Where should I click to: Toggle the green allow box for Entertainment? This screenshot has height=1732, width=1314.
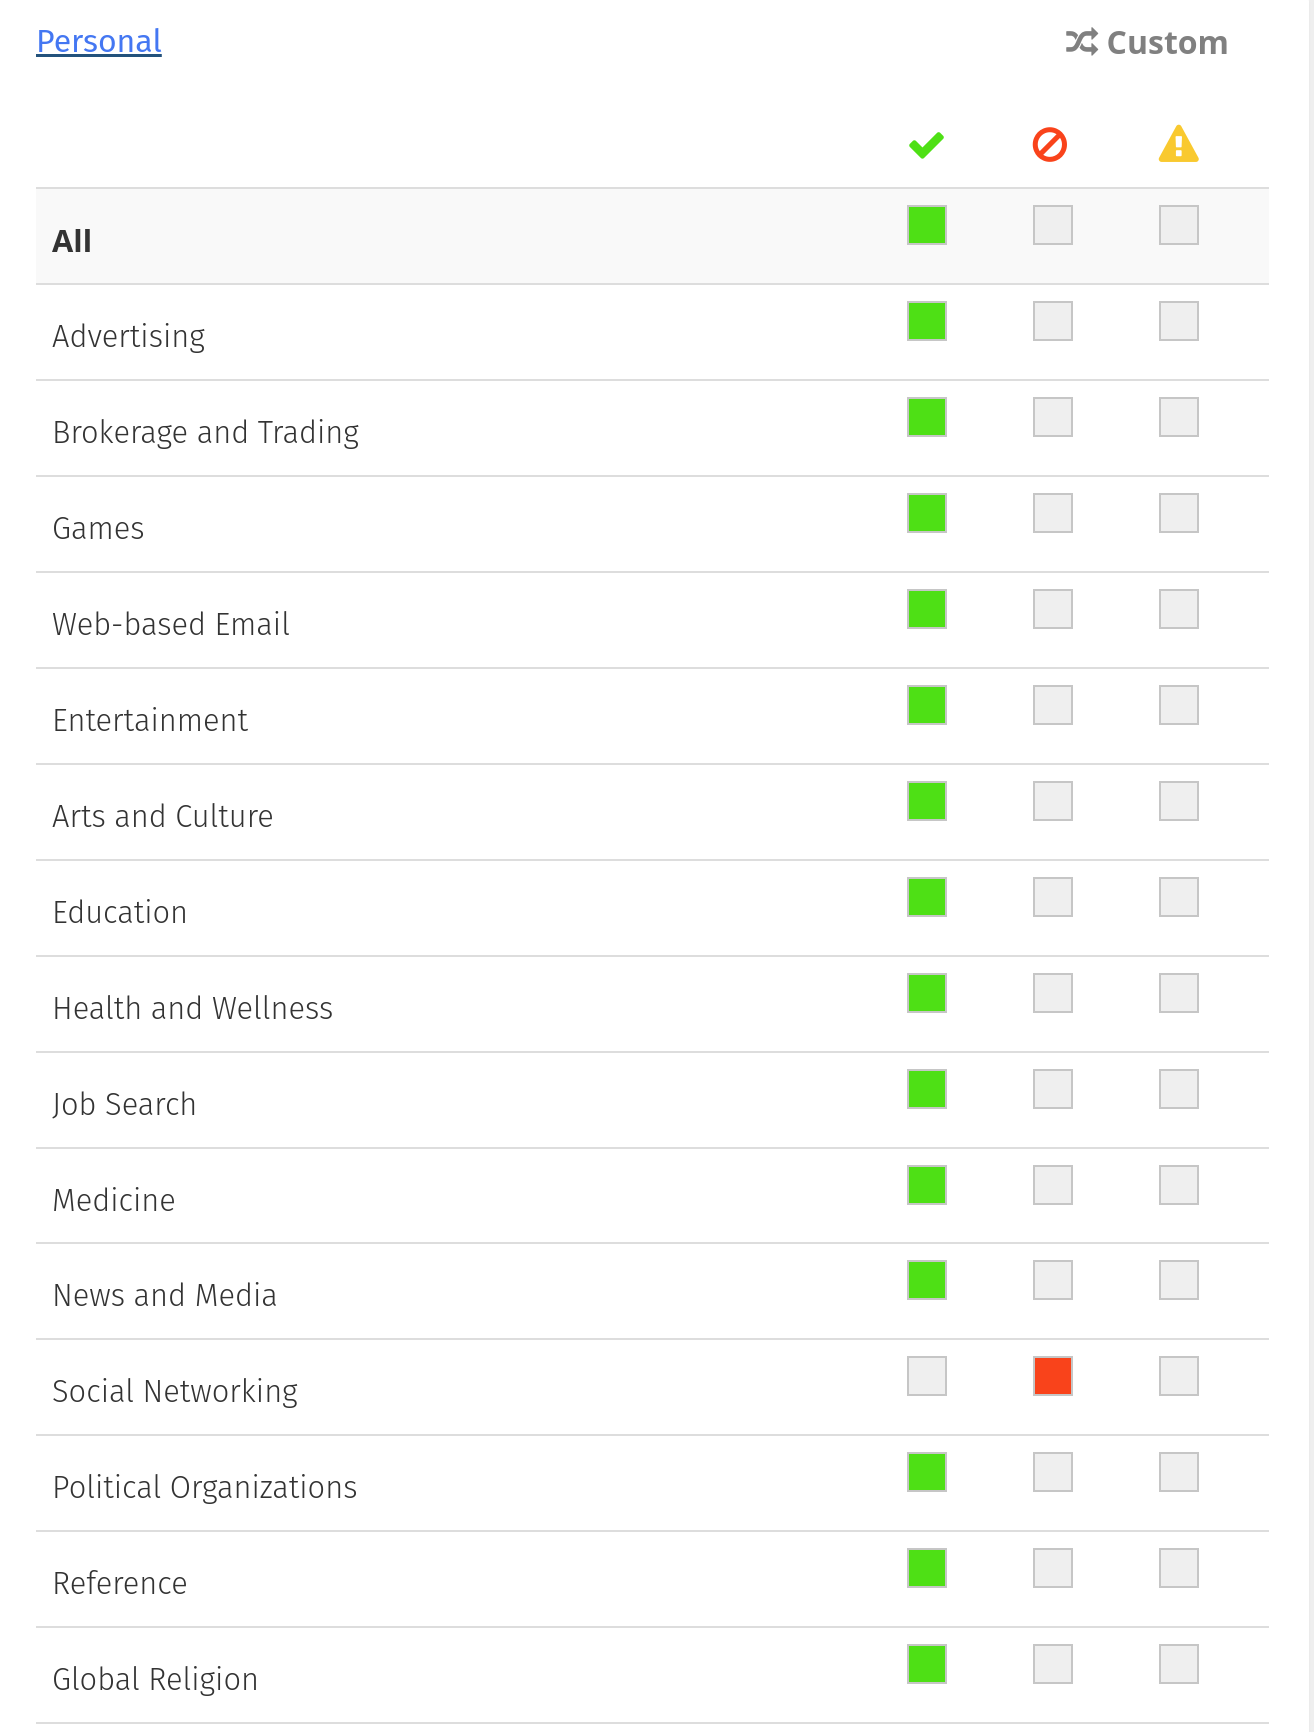(x=926, y=705)
